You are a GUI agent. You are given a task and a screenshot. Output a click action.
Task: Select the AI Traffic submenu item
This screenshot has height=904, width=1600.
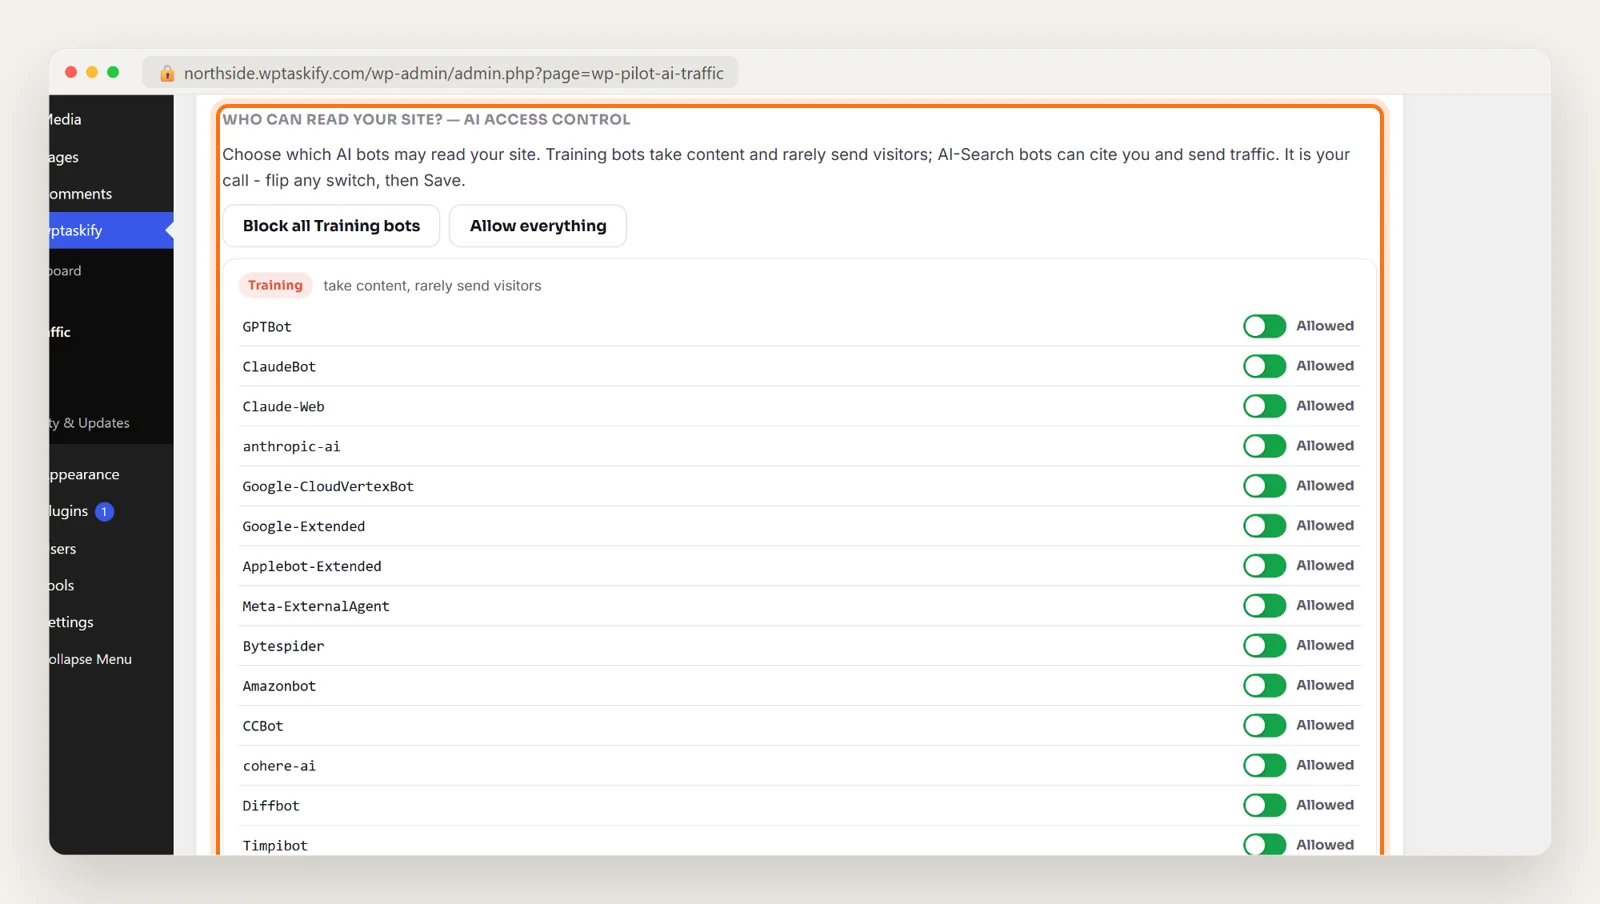pos(60,332)
